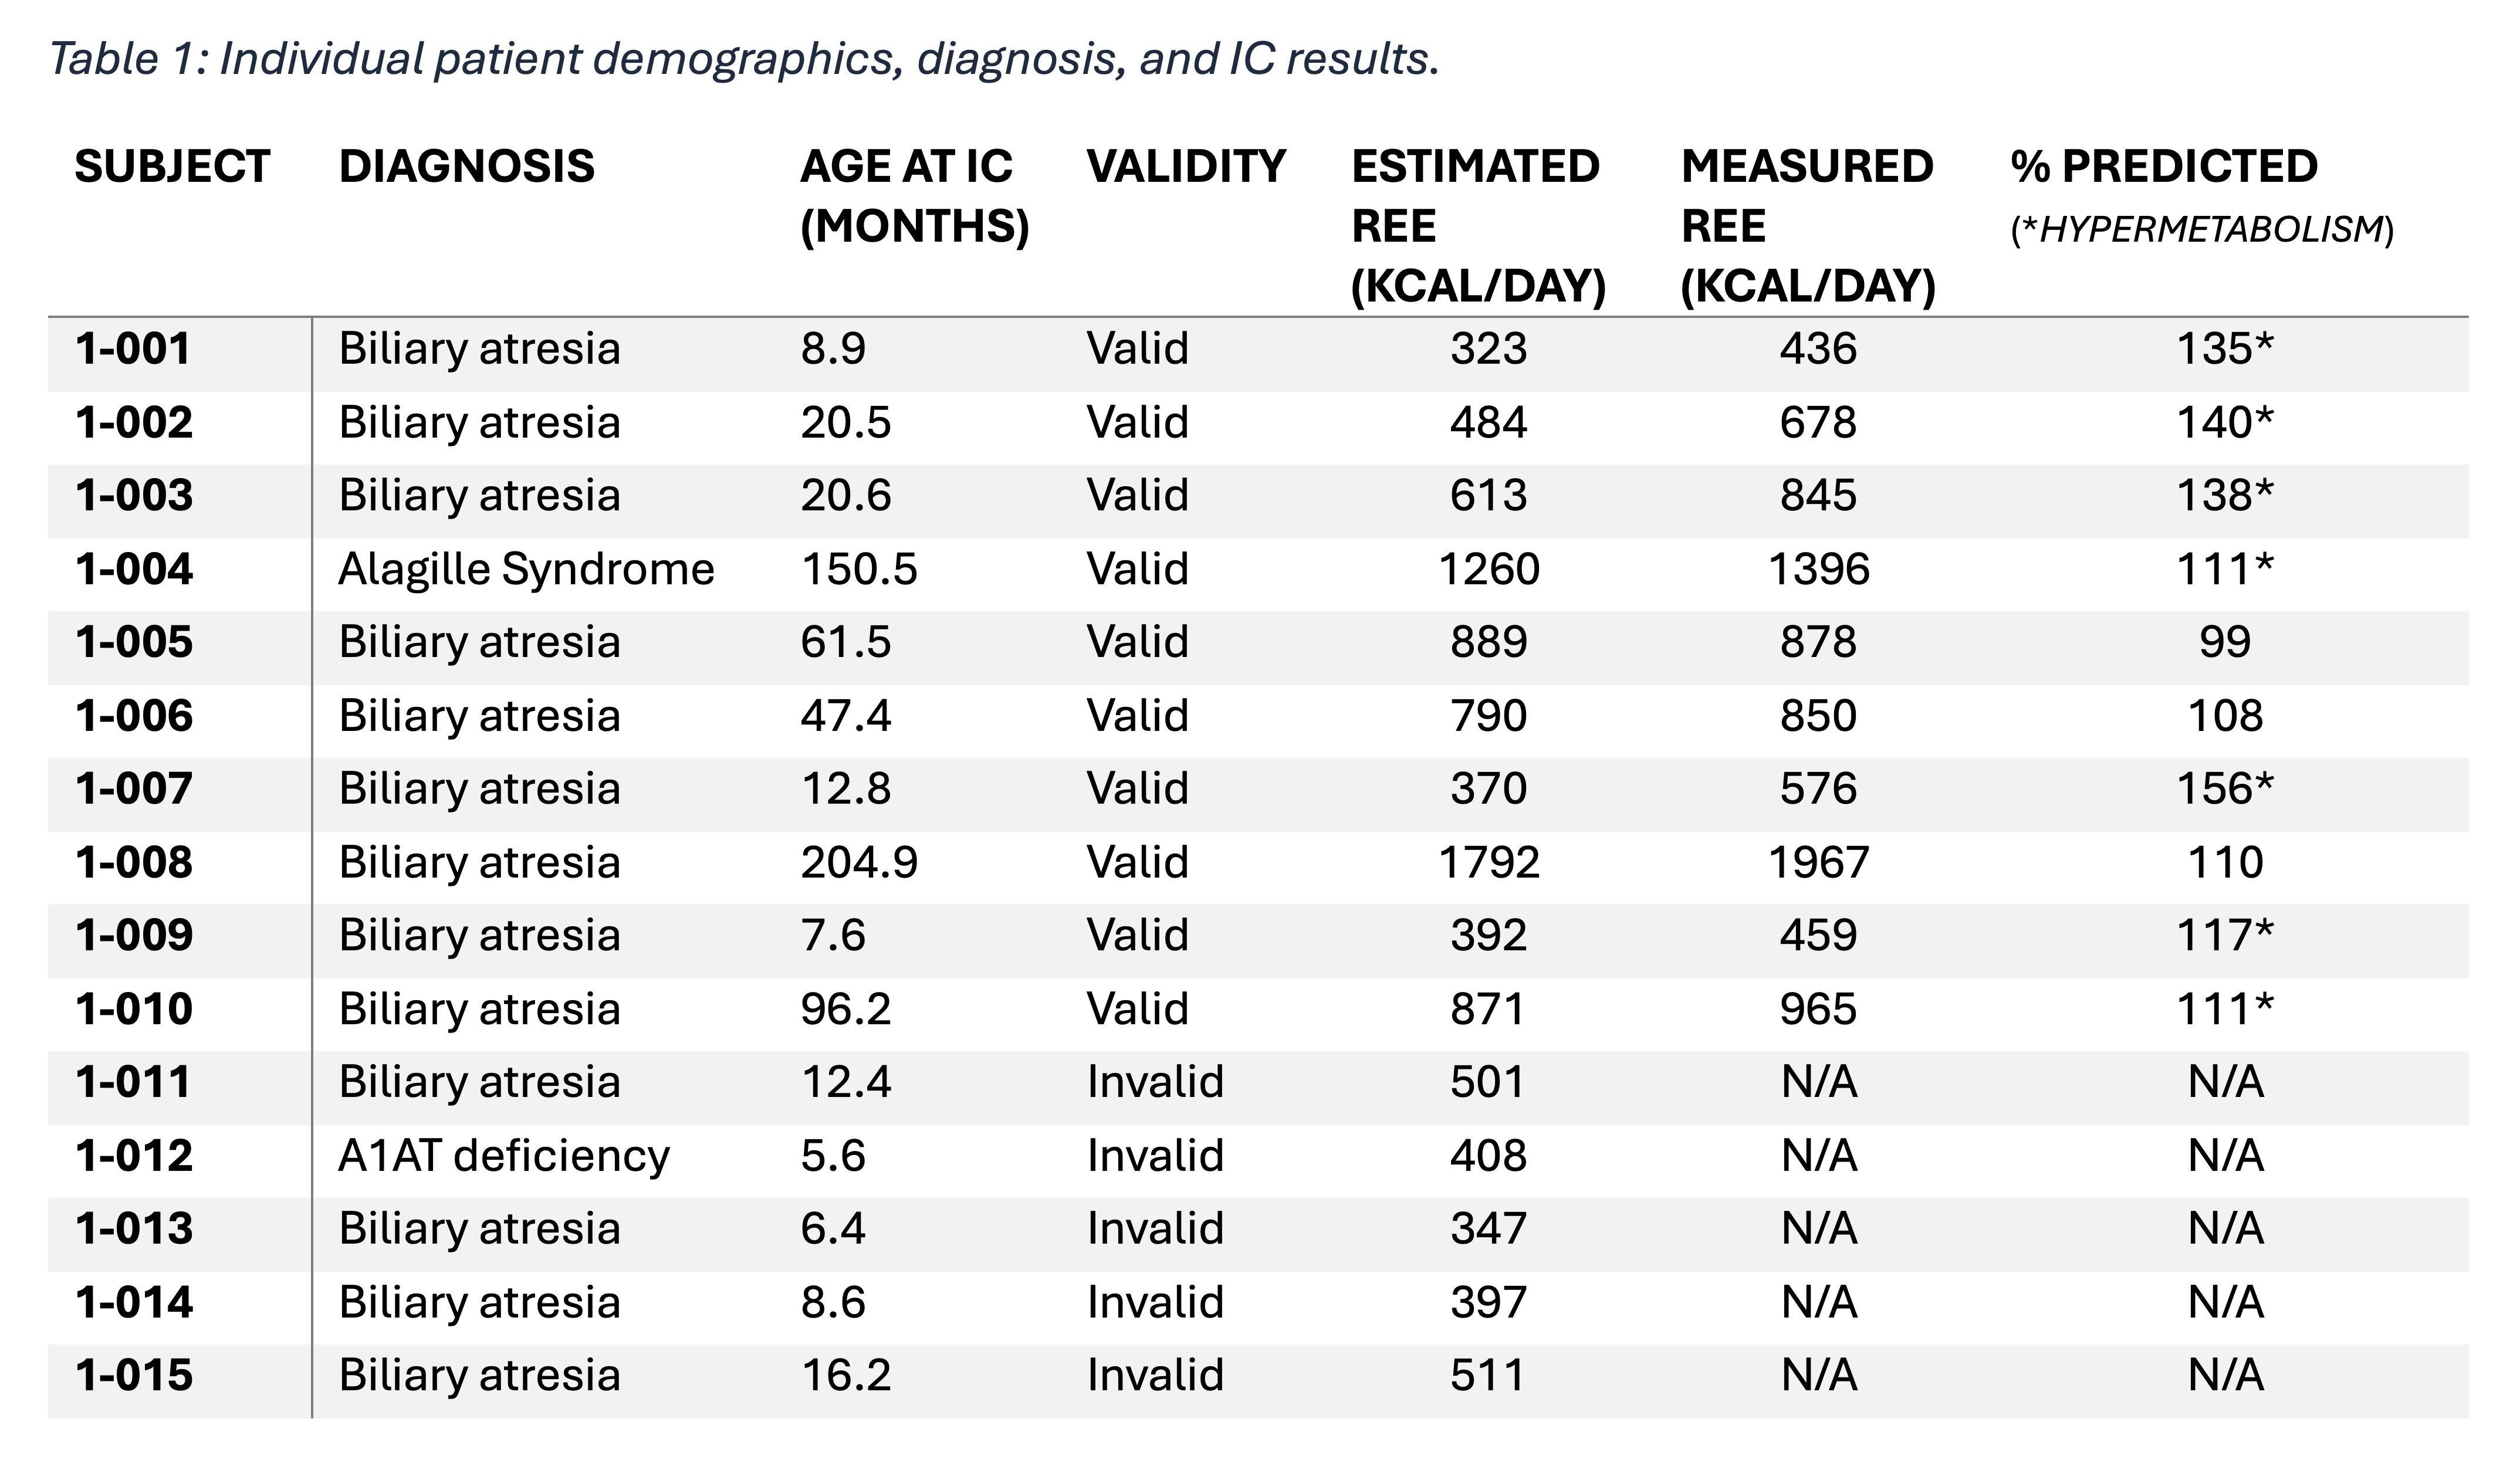The height and width of the screenshot is (1473, 2520).
Task: Select subject cell 1-015
Action: pos(134,1375)
